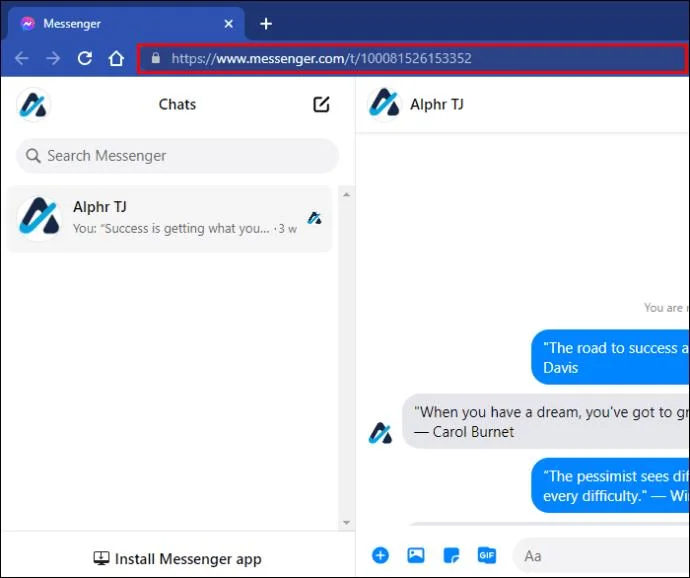Screen dimensions: 690x578
Task: Click the seen indicator on Alphr TJ chat
Action: (x=315, y=218)
